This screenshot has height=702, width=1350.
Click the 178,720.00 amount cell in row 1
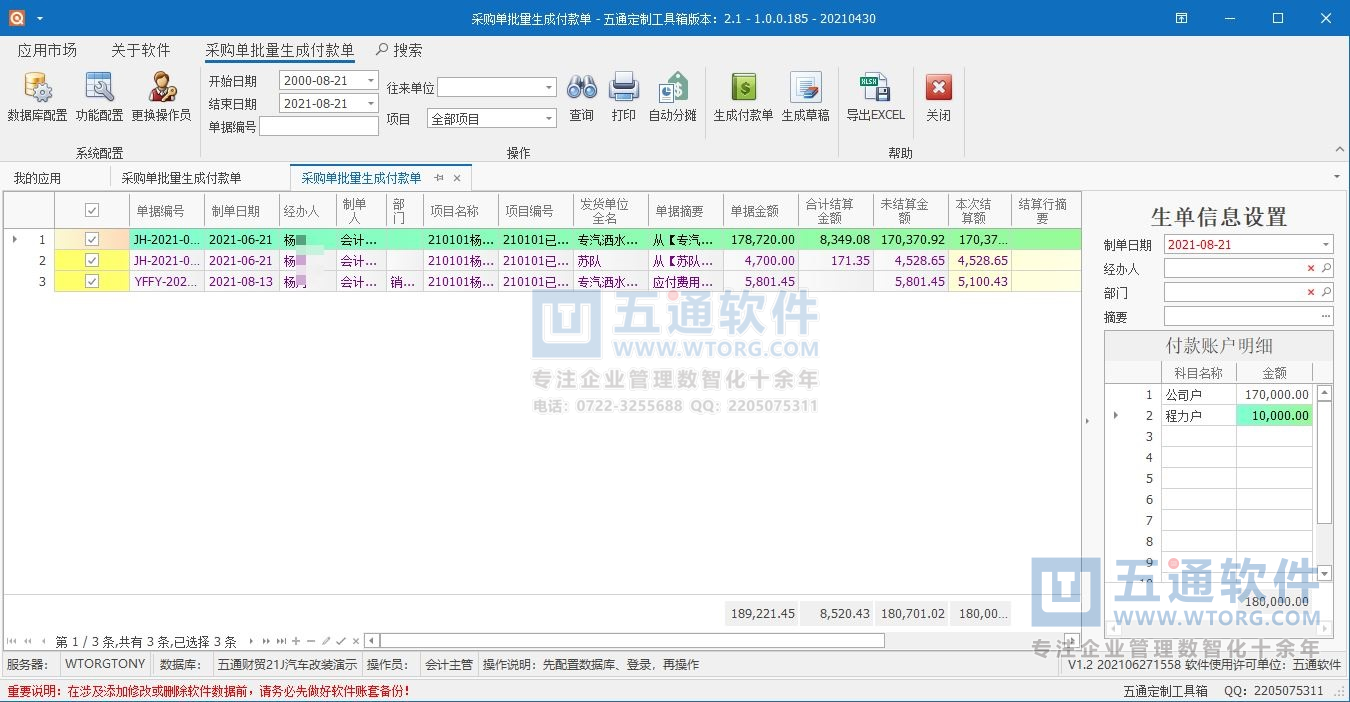tap(761, 240)
